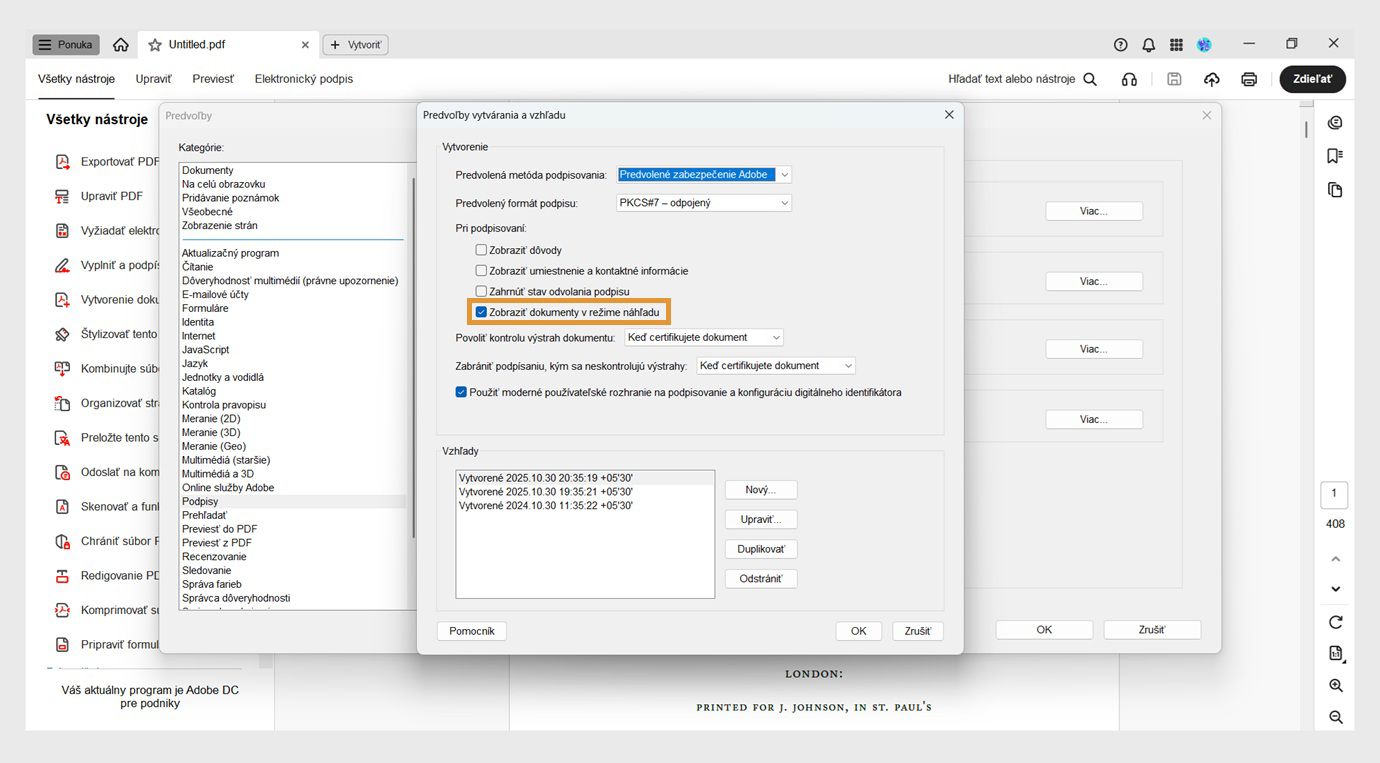Switch to Všetky nástroje tab
This screenshot has width=1380, height=763.
(76, 79)
